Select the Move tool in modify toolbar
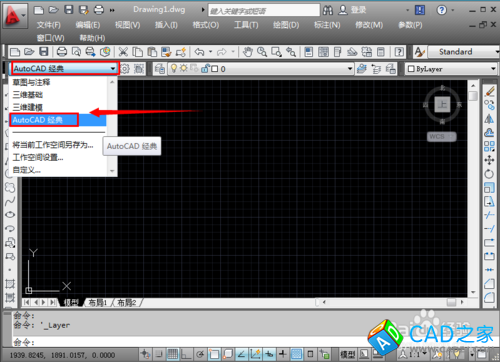Viewport: 500px width, 362px height. 489,160
